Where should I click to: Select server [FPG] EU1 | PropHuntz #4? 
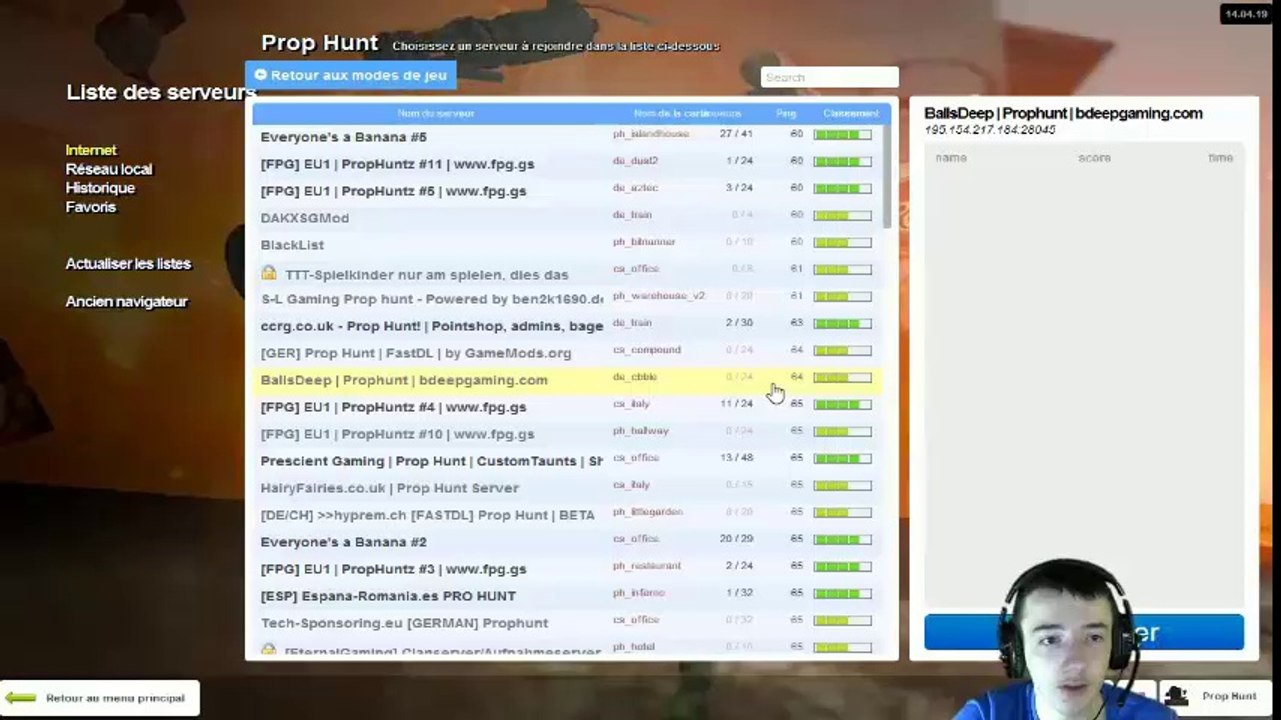pyautogui.click(x=567, y=407)
